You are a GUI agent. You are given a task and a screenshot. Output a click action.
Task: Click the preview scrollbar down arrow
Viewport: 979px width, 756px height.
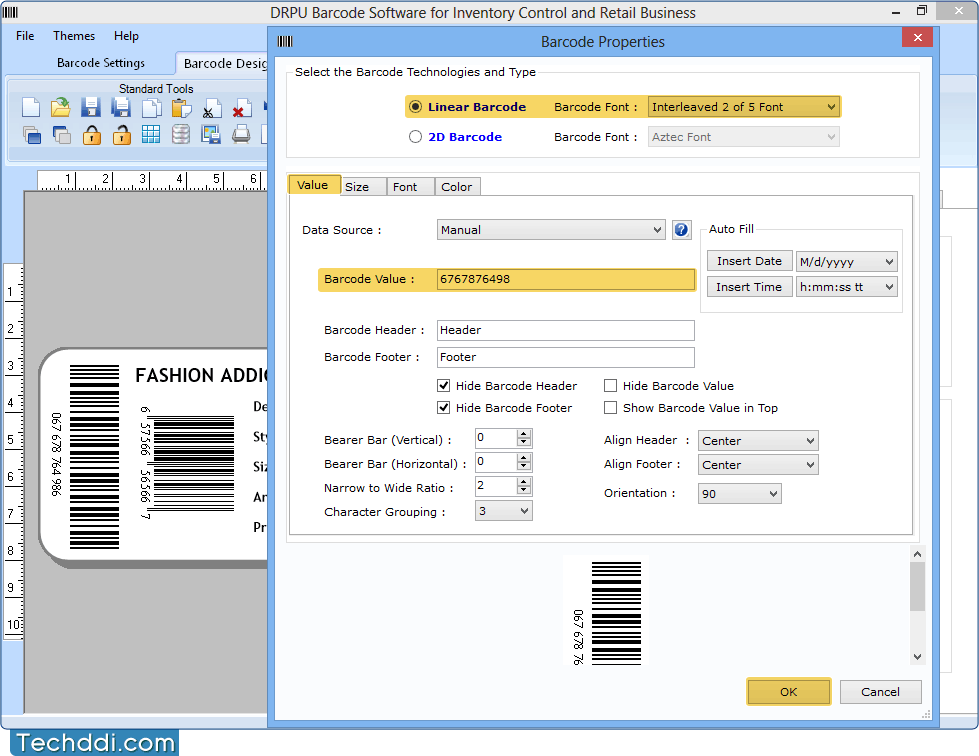click(x=917, y=656)
